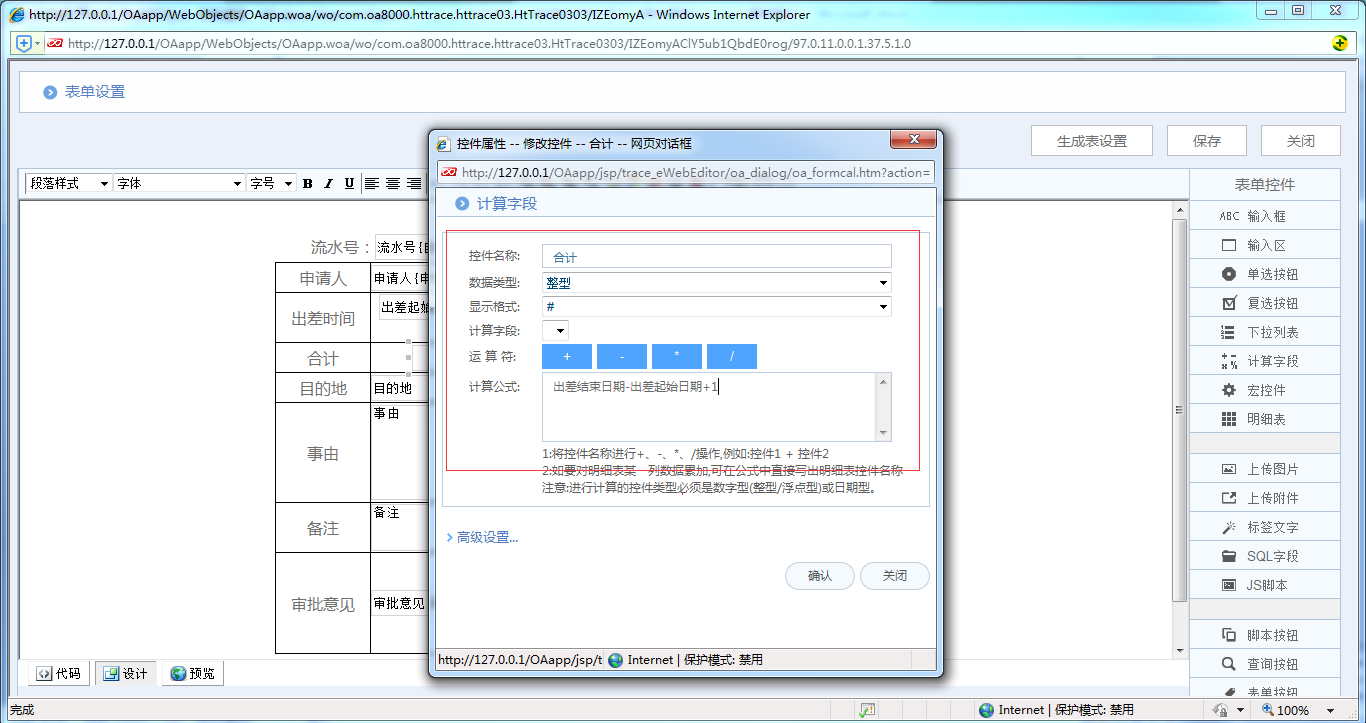Click the 确认 button

819,576
